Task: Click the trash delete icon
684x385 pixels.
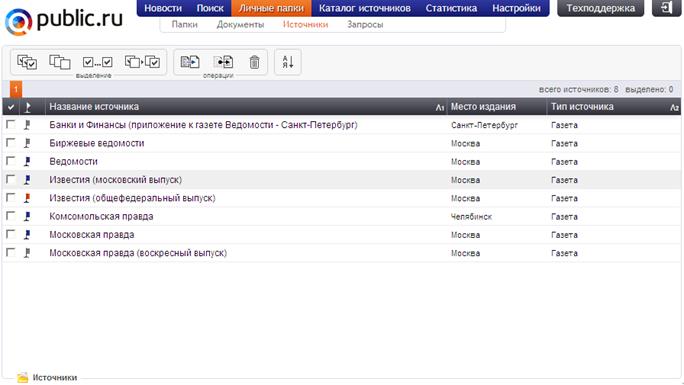Action: (254, 62)
